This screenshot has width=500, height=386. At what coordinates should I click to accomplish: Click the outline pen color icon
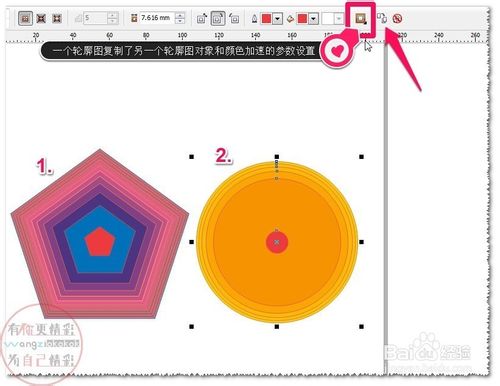pos(254,19)
